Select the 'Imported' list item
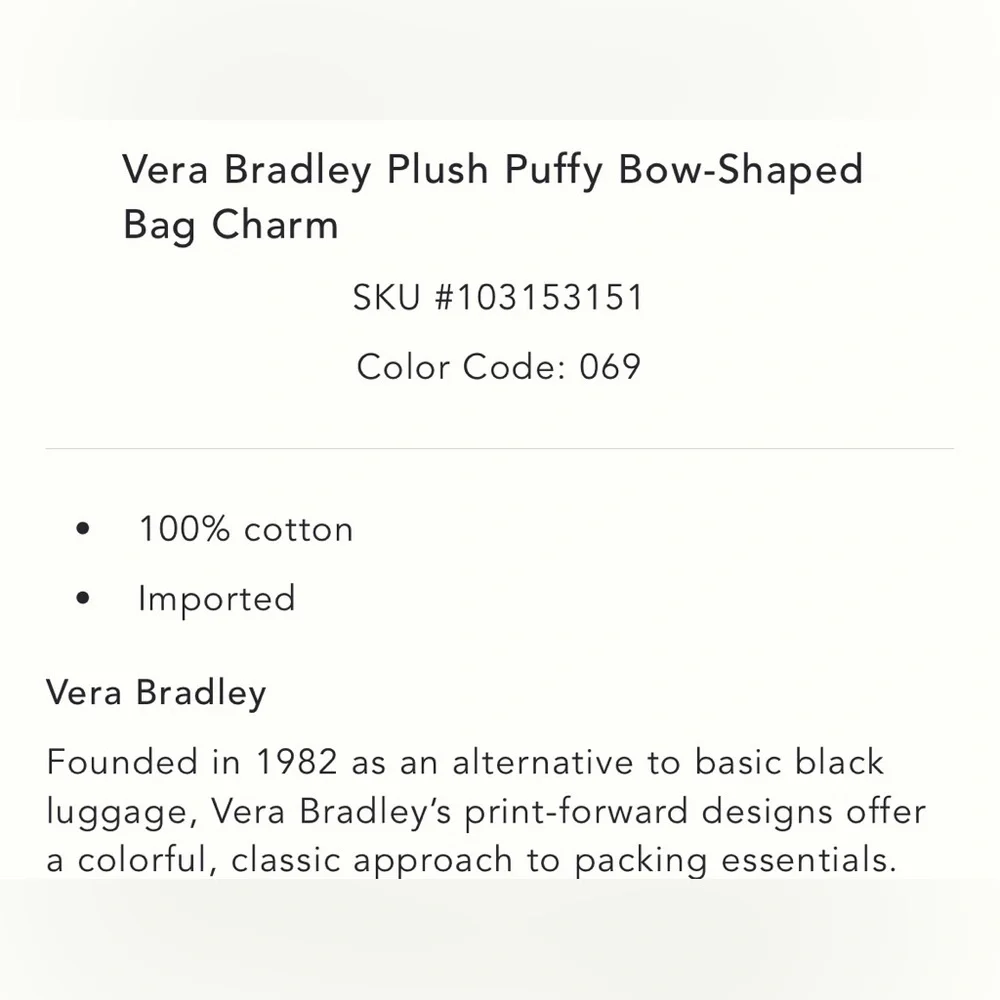This screenshot has height=1000, width=1000. coord(217,599)
